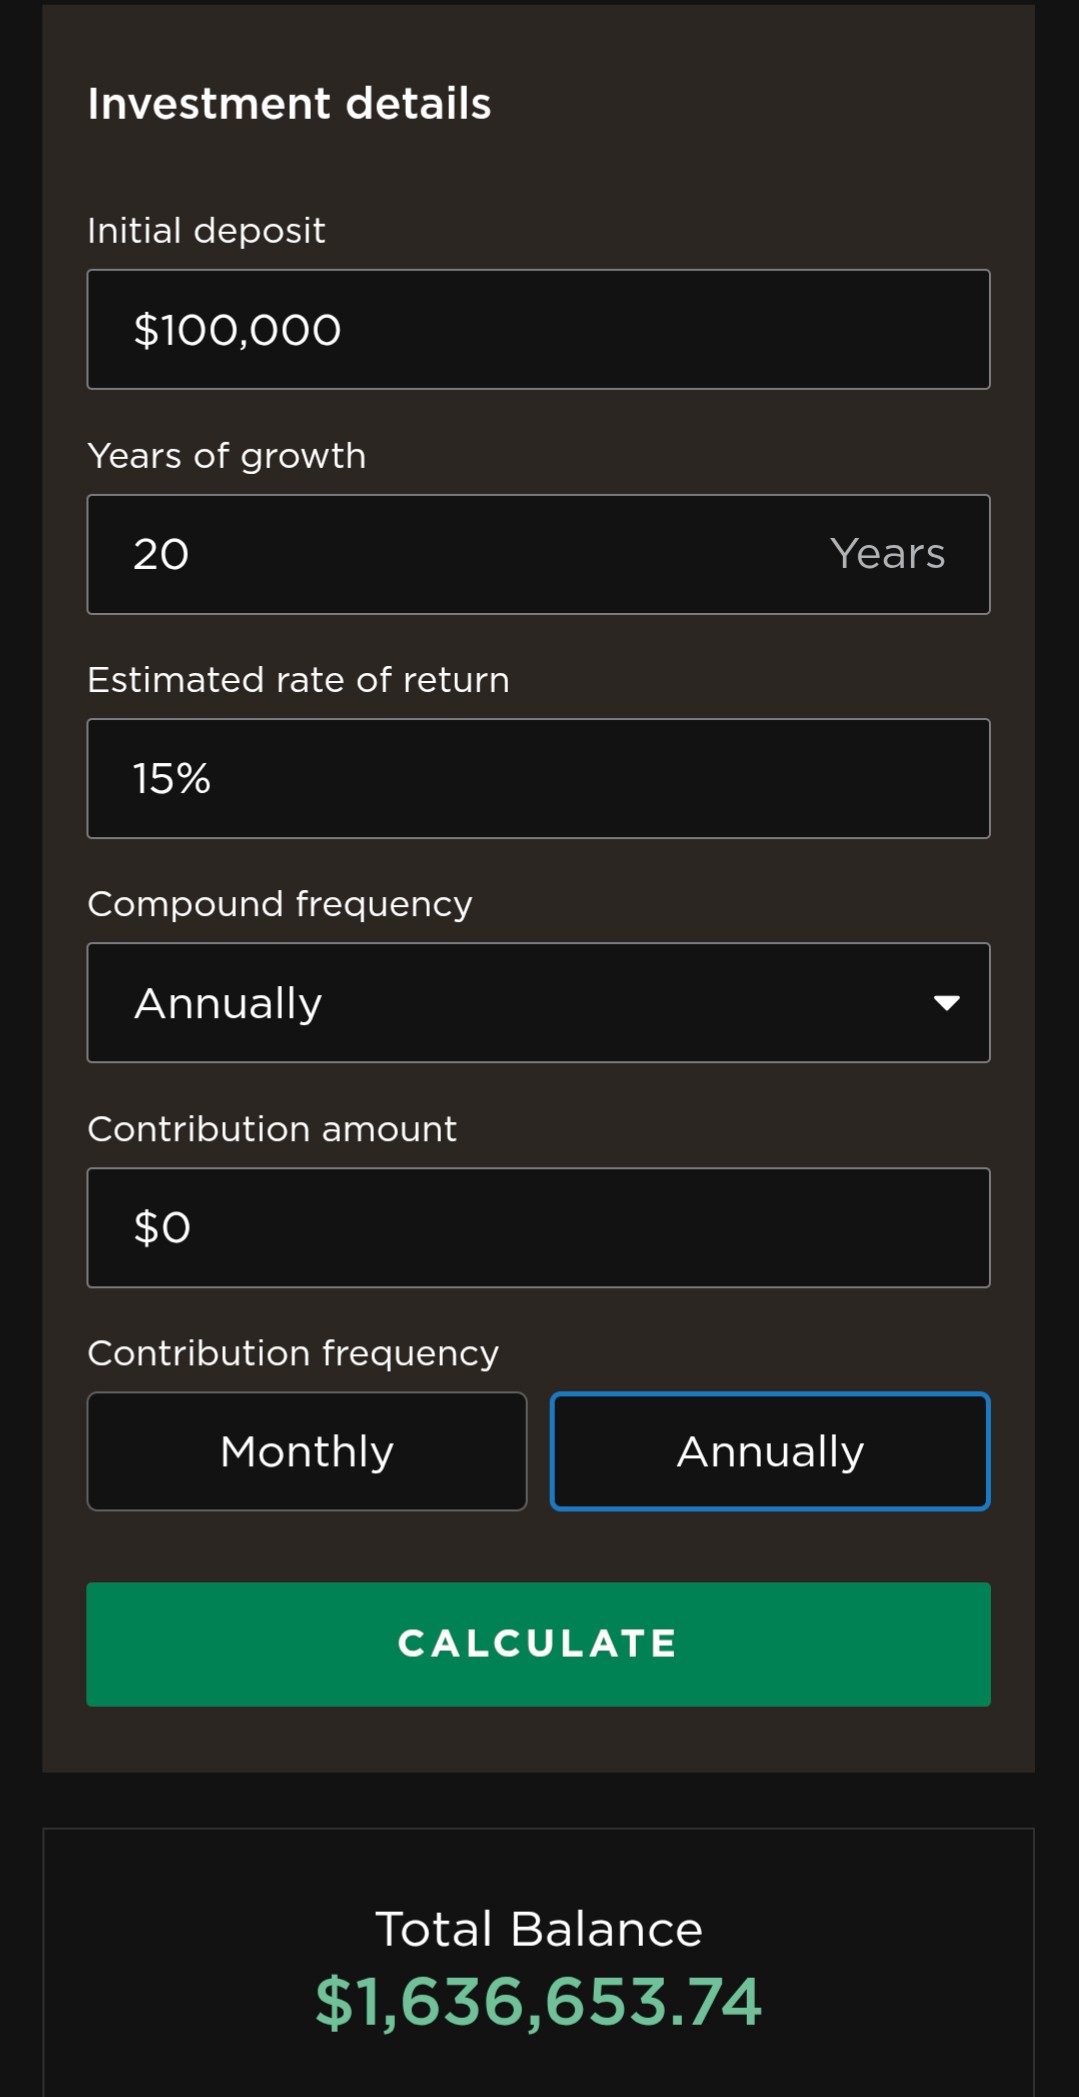This screenshot has width=1079, height=2097.
Task: Choose Annually contribution frequency
Action: [770, 1451]
